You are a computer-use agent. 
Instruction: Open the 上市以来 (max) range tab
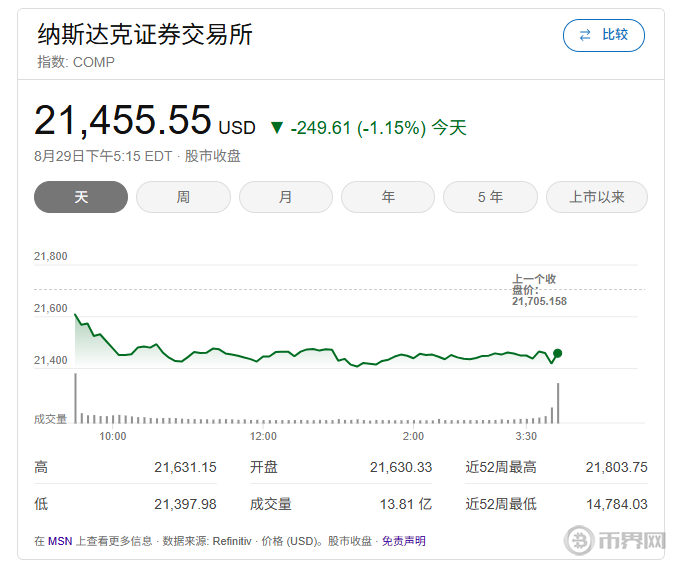pyautogui.click(x=596, y=197)
